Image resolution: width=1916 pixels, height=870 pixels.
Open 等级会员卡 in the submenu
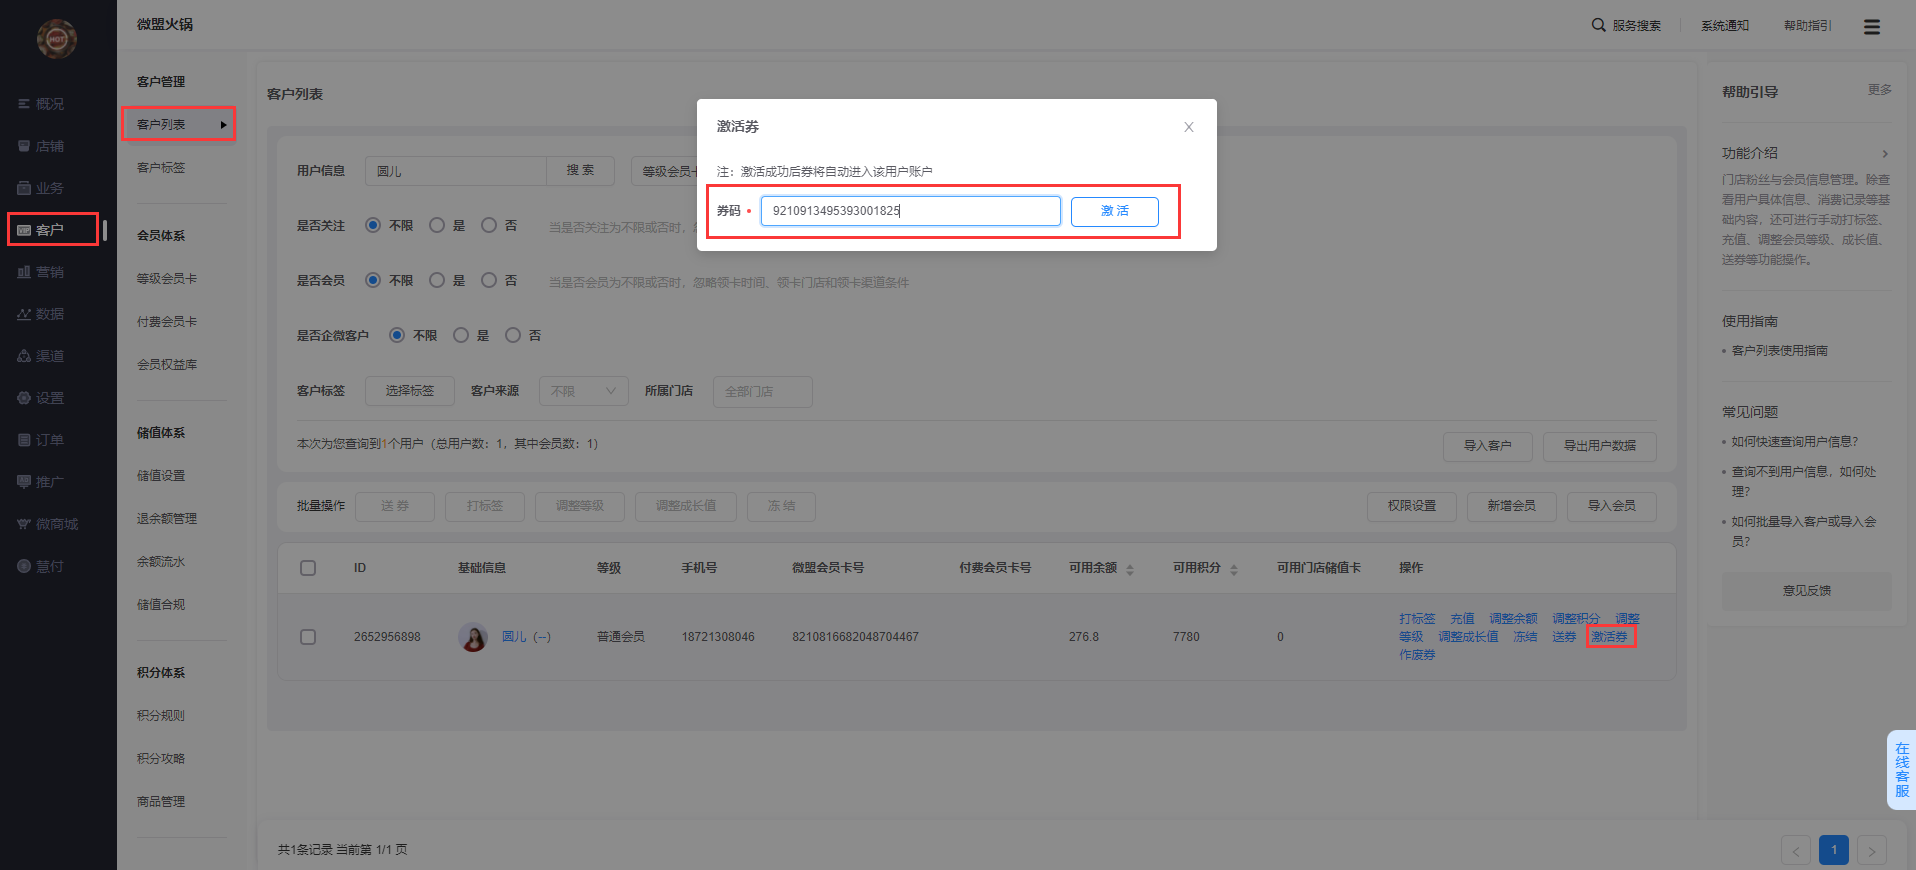pyautogui.click(x=167, y=279)
